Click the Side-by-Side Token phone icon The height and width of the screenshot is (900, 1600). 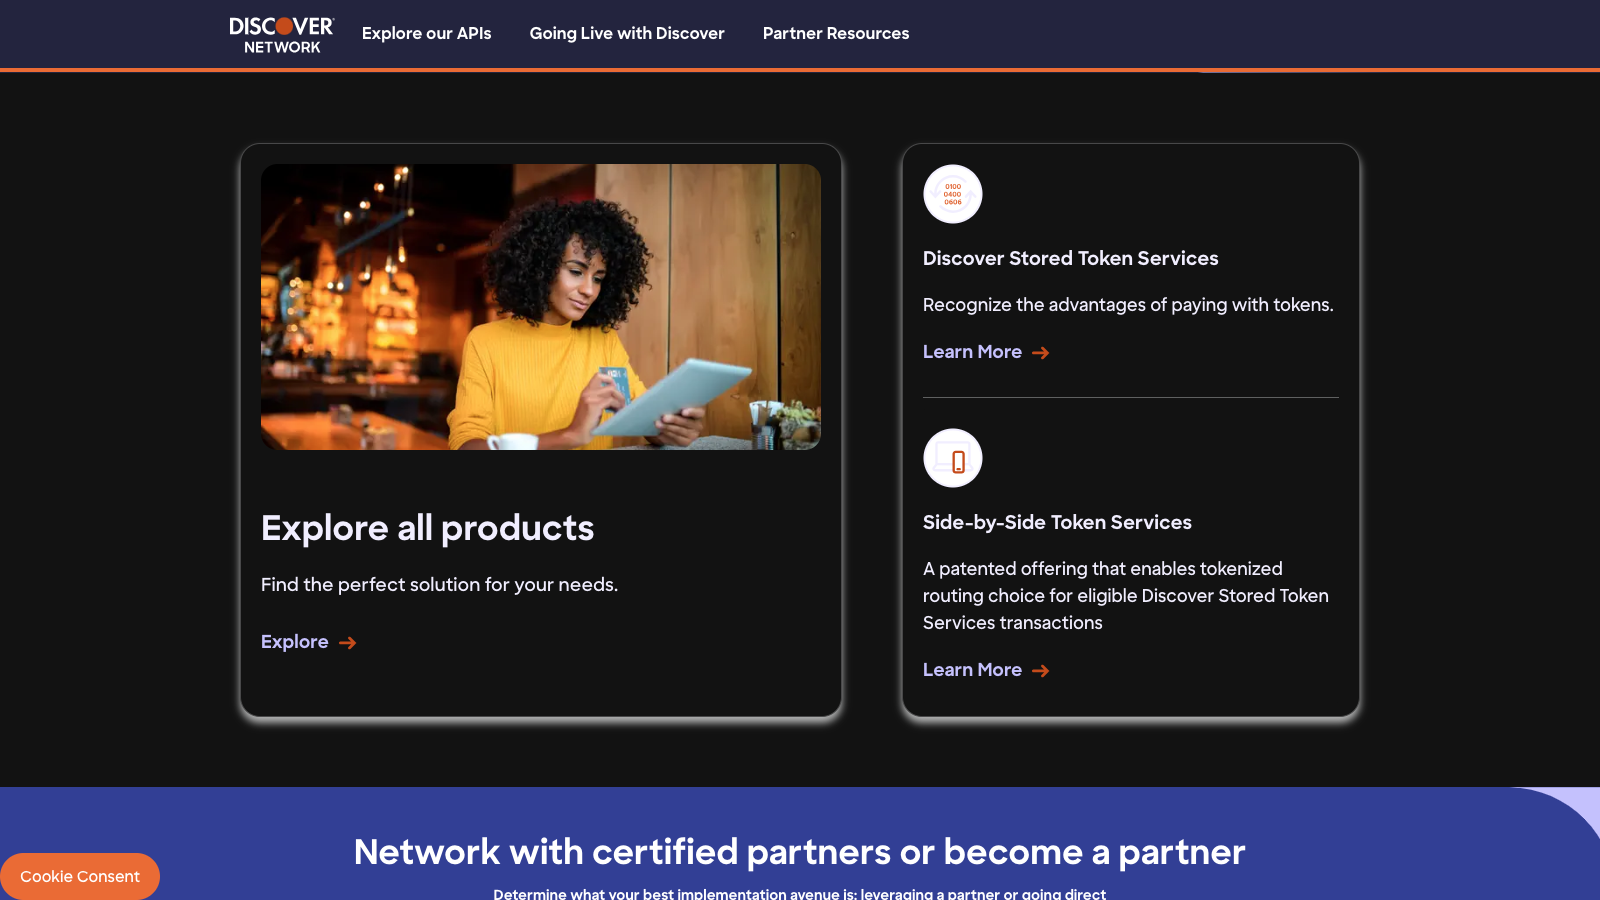pos(952,458)
